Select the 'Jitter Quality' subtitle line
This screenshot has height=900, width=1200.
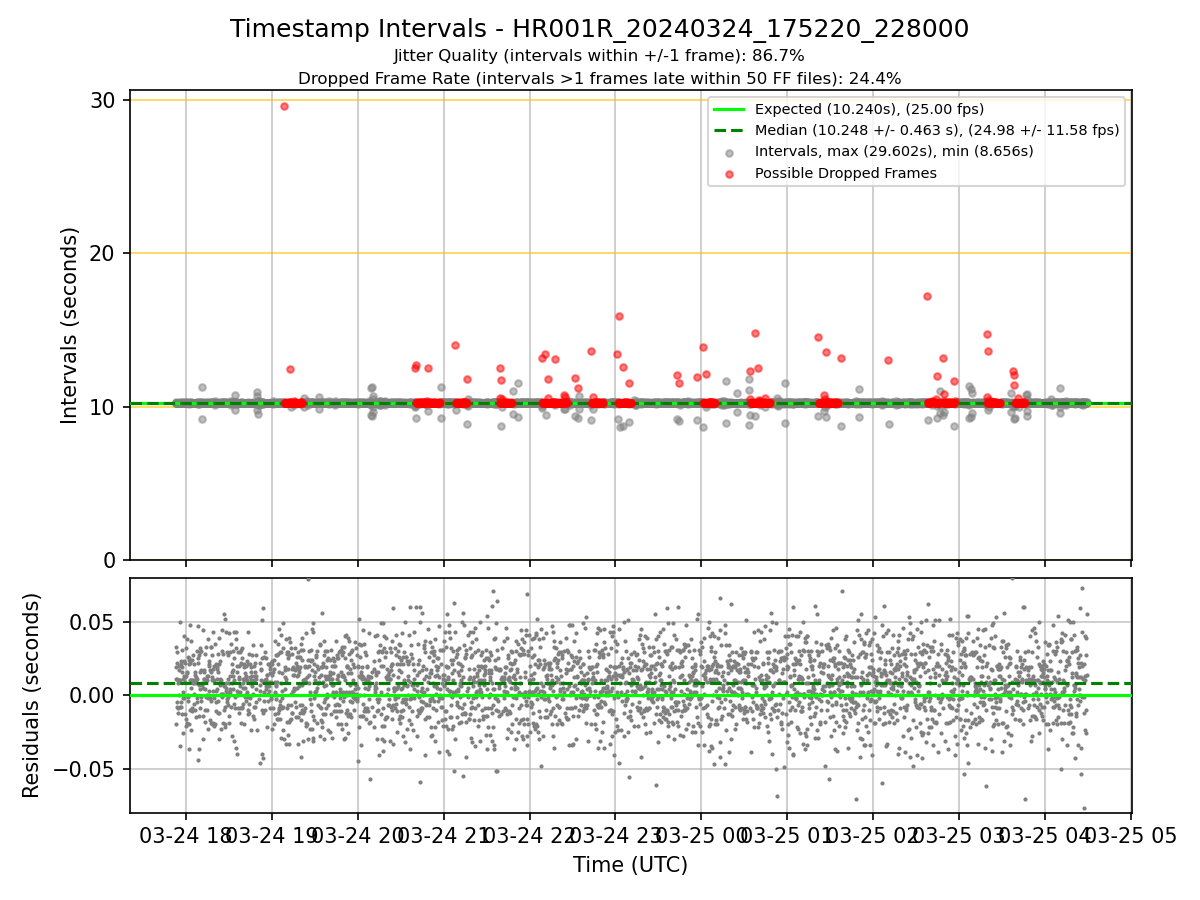[599, 56]
